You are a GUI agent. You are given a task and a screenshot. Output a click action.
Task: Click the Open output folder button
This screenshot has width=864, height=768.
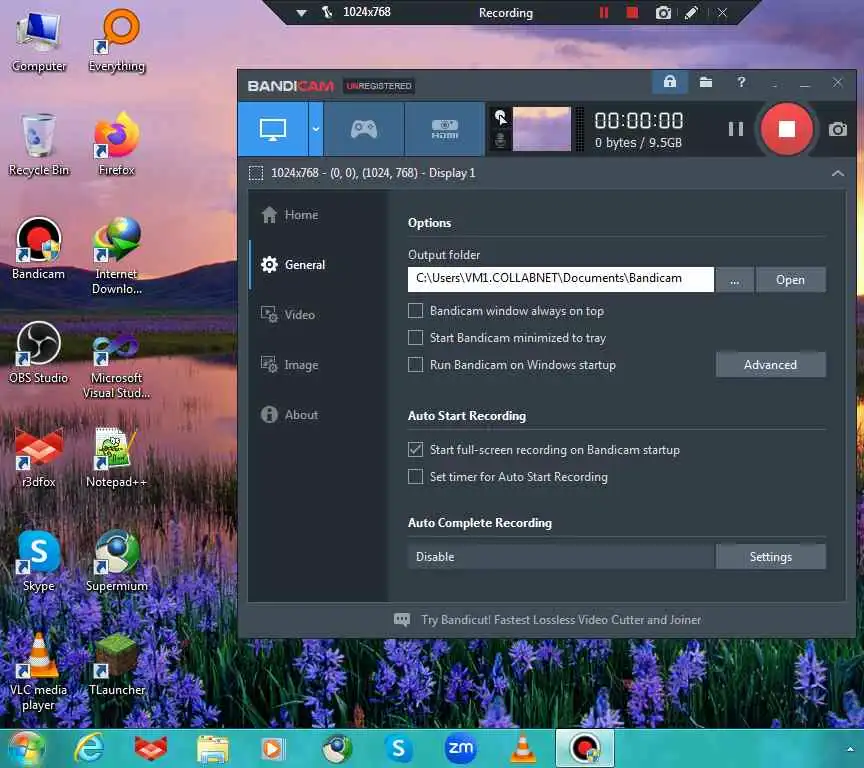click(790, 279)
